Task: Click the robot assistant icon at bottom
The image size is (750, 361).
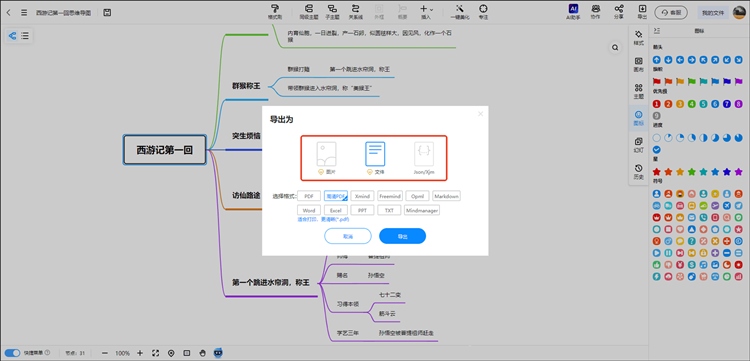Action: [218, 353]
